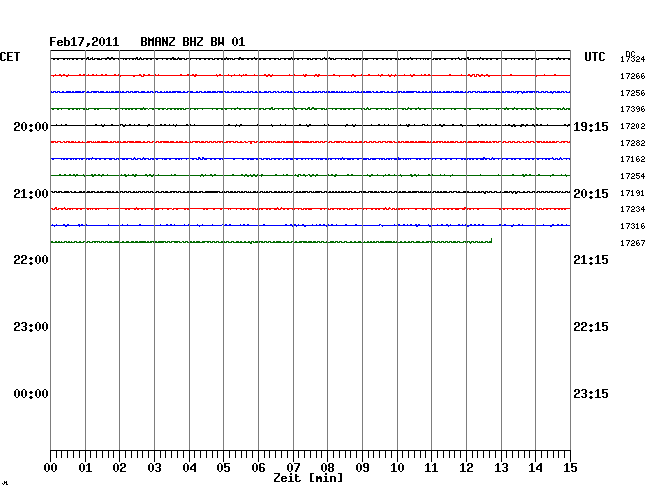Click the 01 minute axis label
Viewport: 650px width, 494px height.
coord(85,468)
